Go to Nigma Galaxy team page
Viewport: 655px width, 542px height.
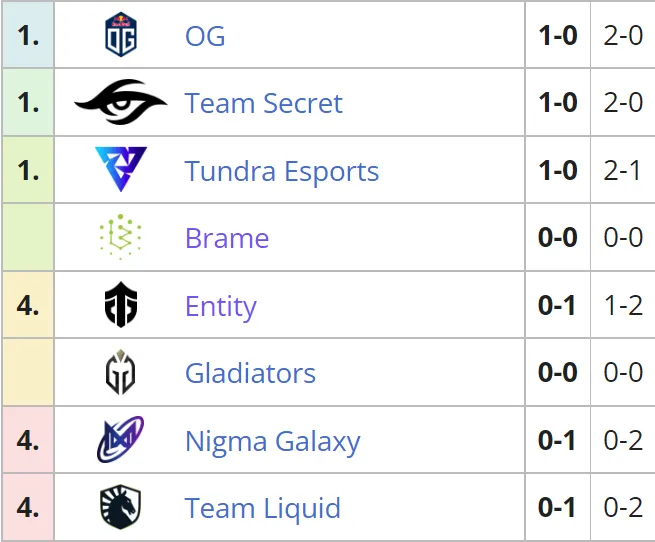click(x=273, y=442)
